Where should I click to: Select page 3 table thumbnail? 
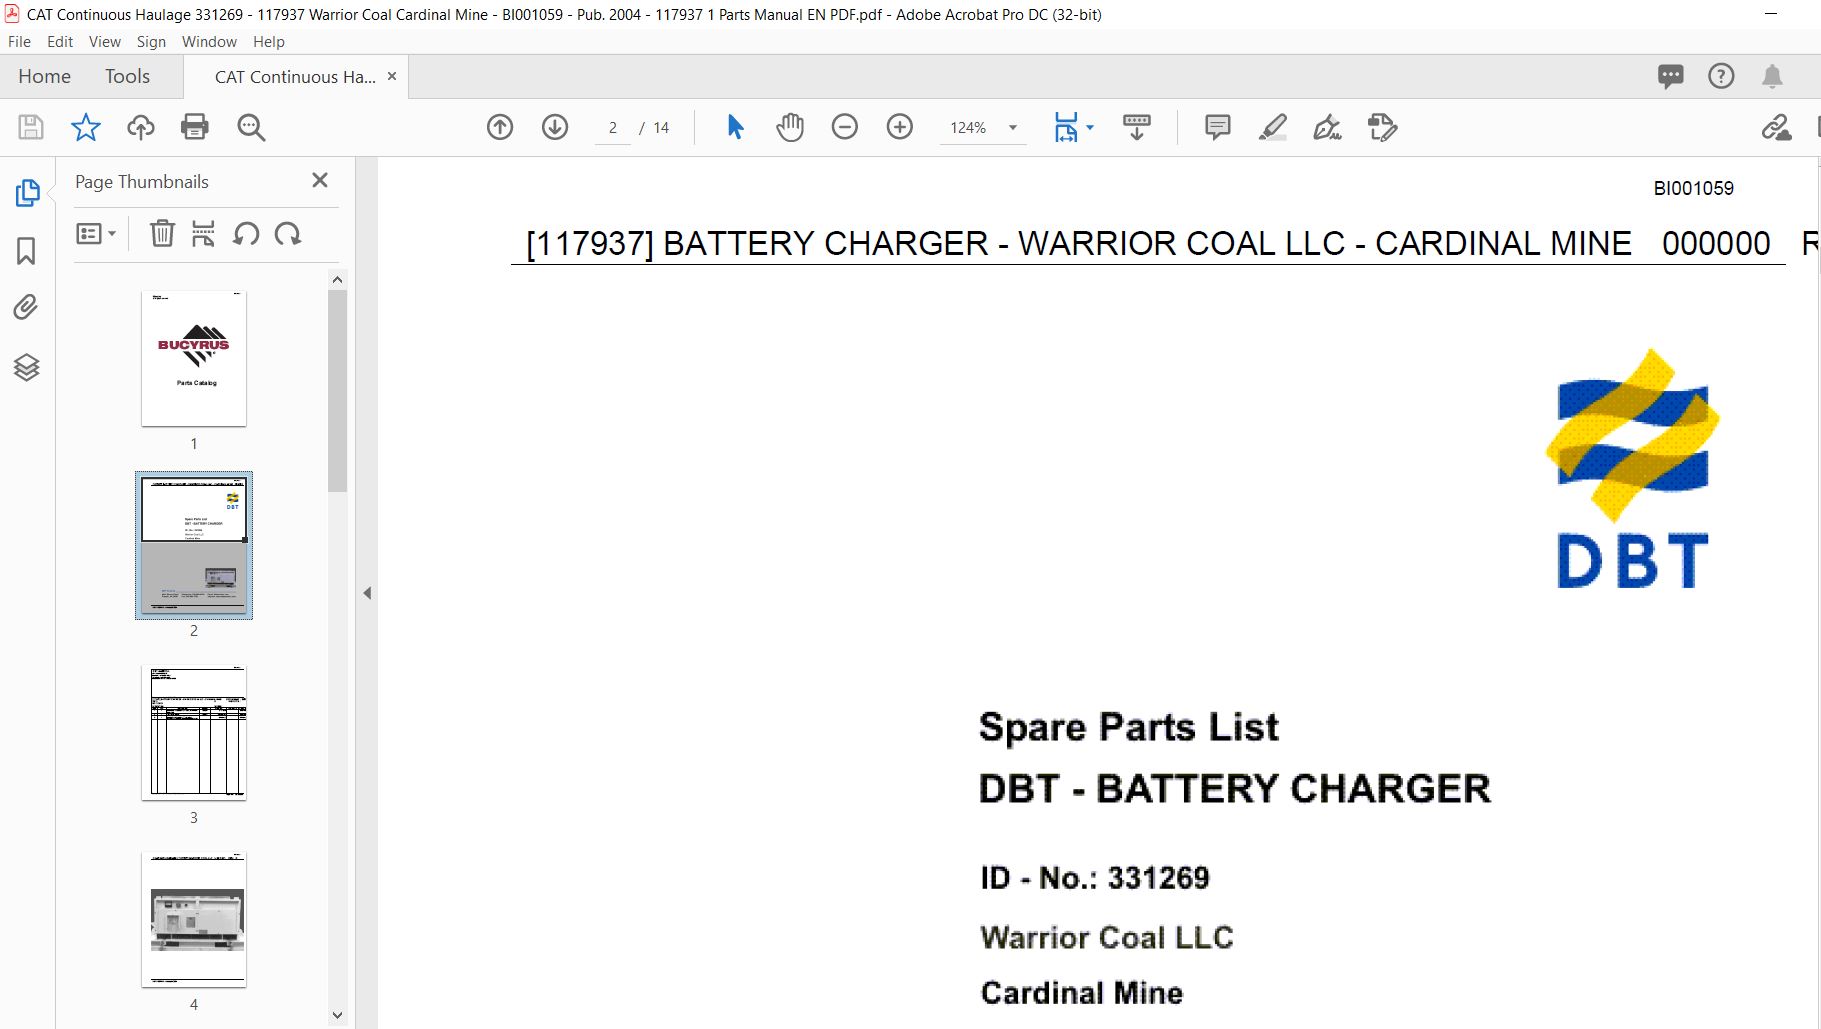tap(194, 732)
